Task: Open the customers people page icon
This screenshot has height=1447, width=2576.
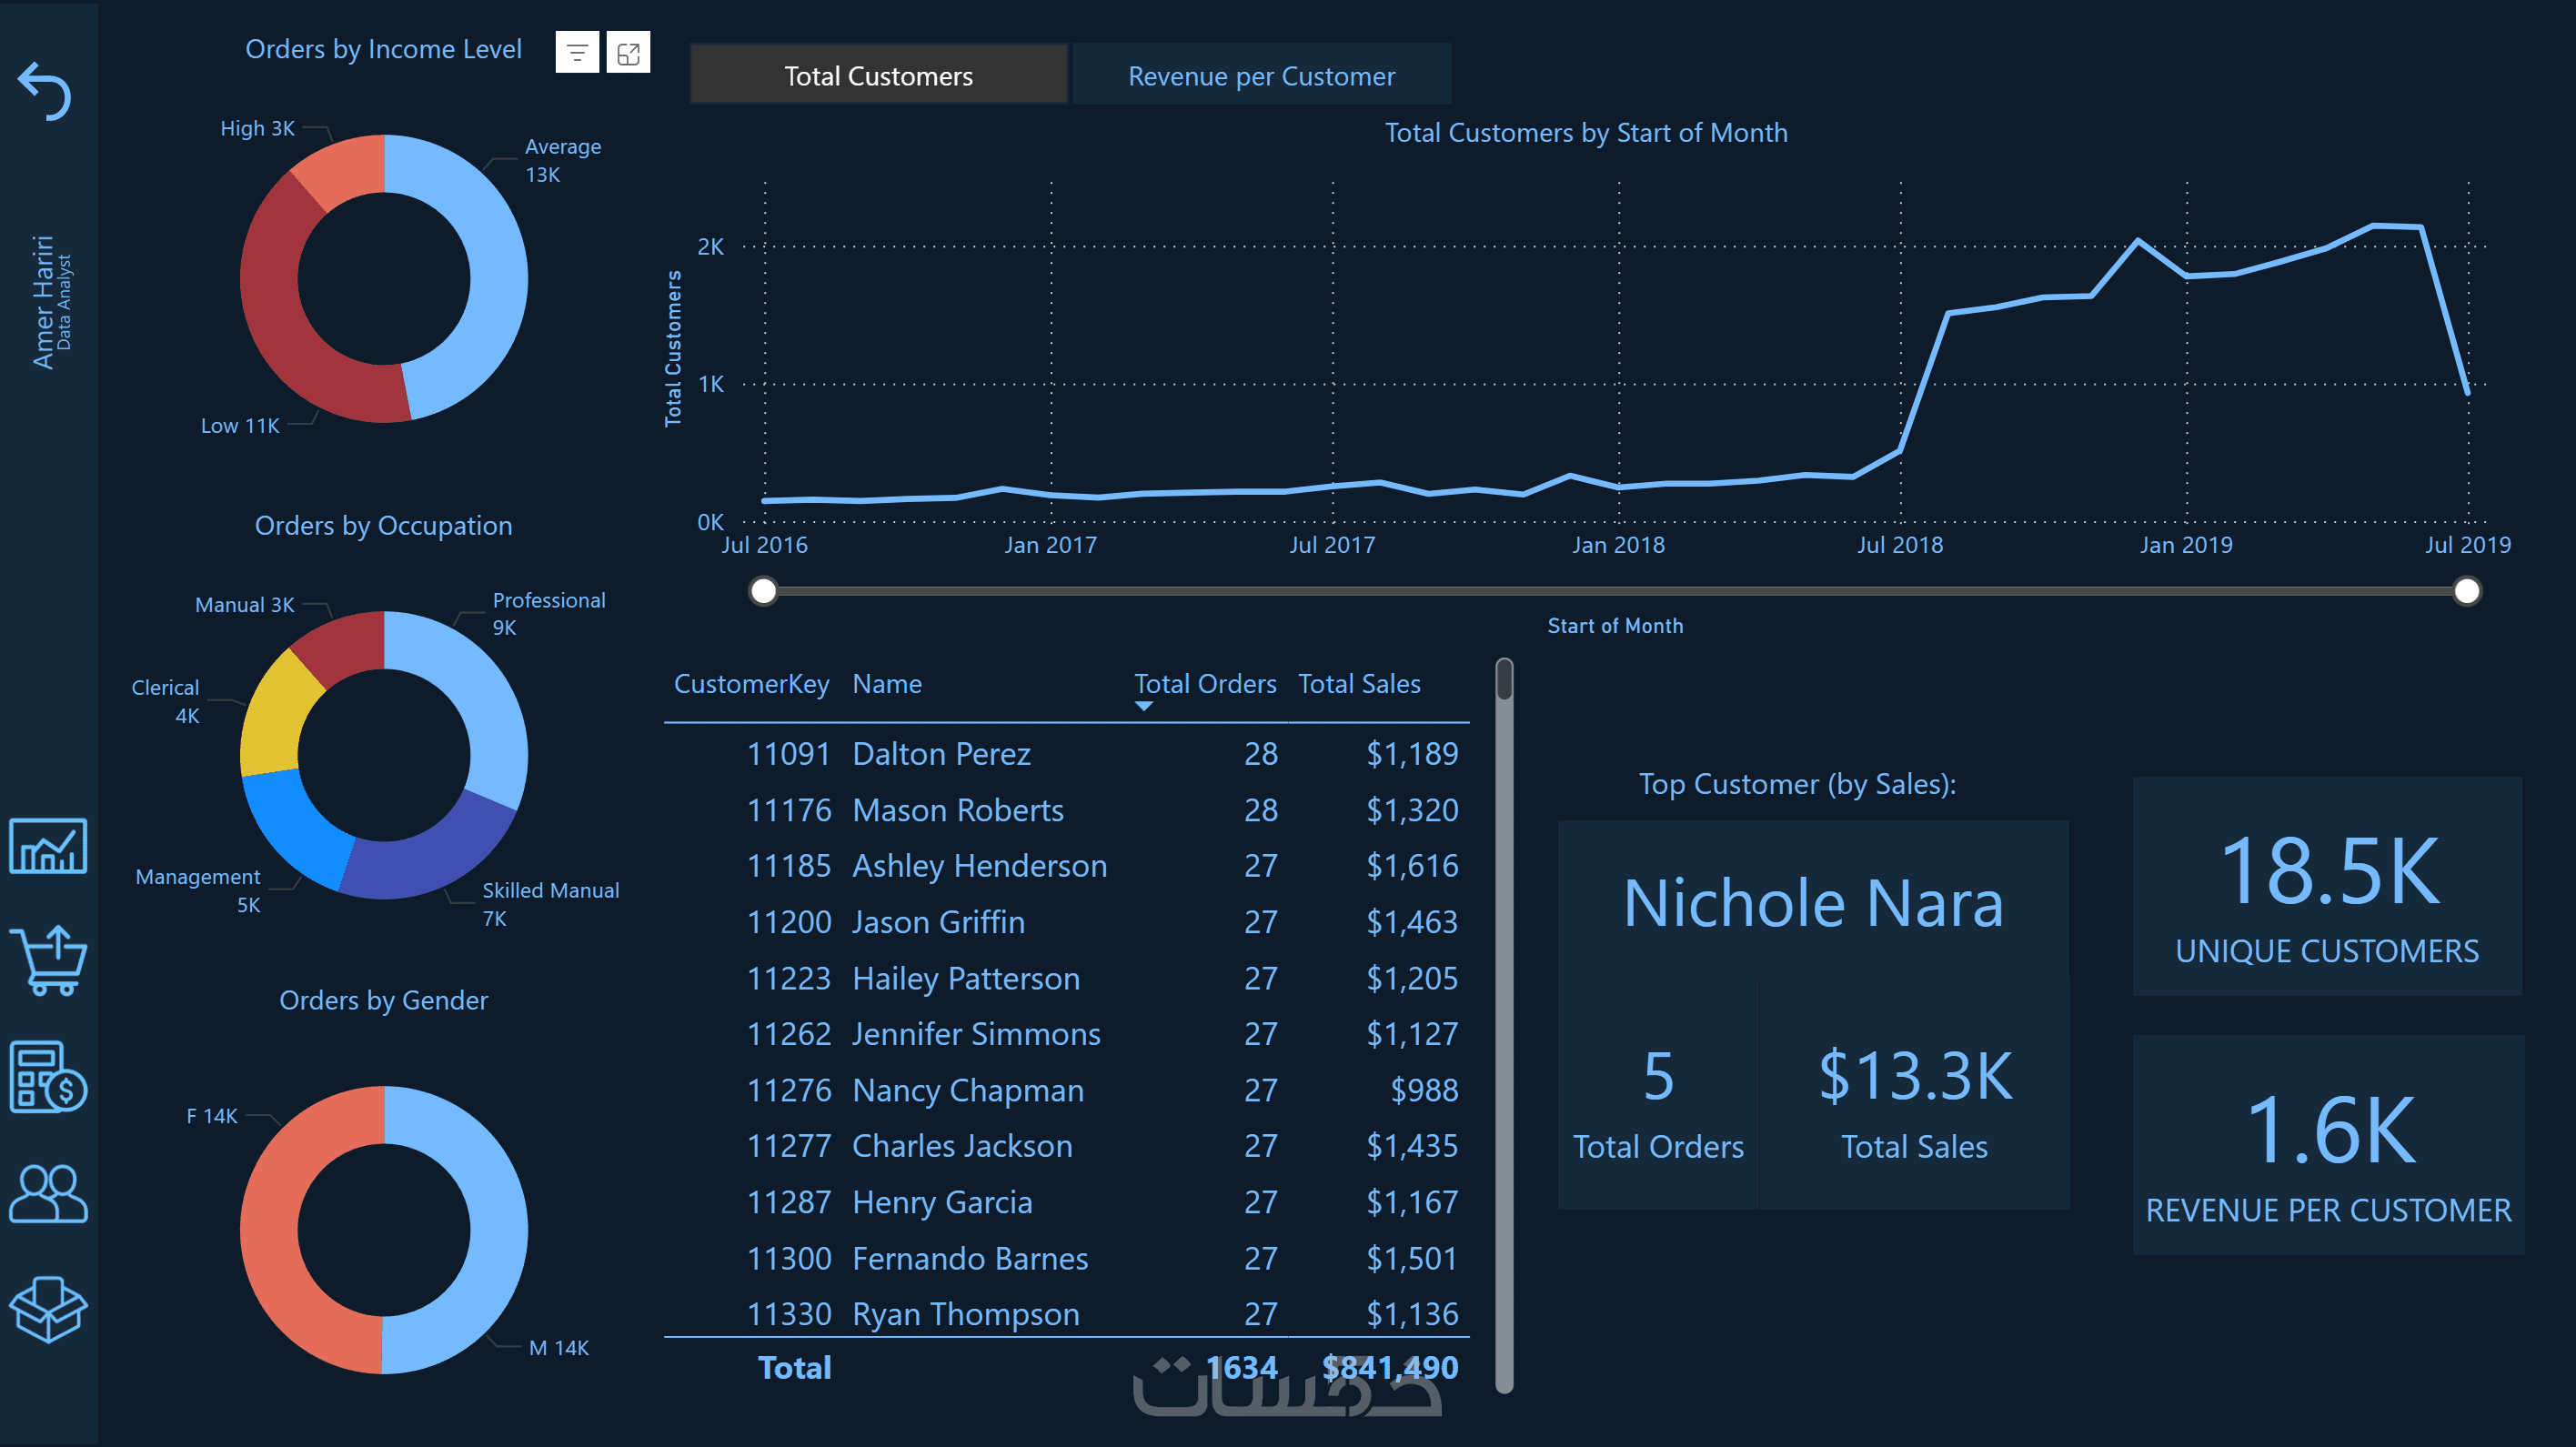Action: (48, 1194)
